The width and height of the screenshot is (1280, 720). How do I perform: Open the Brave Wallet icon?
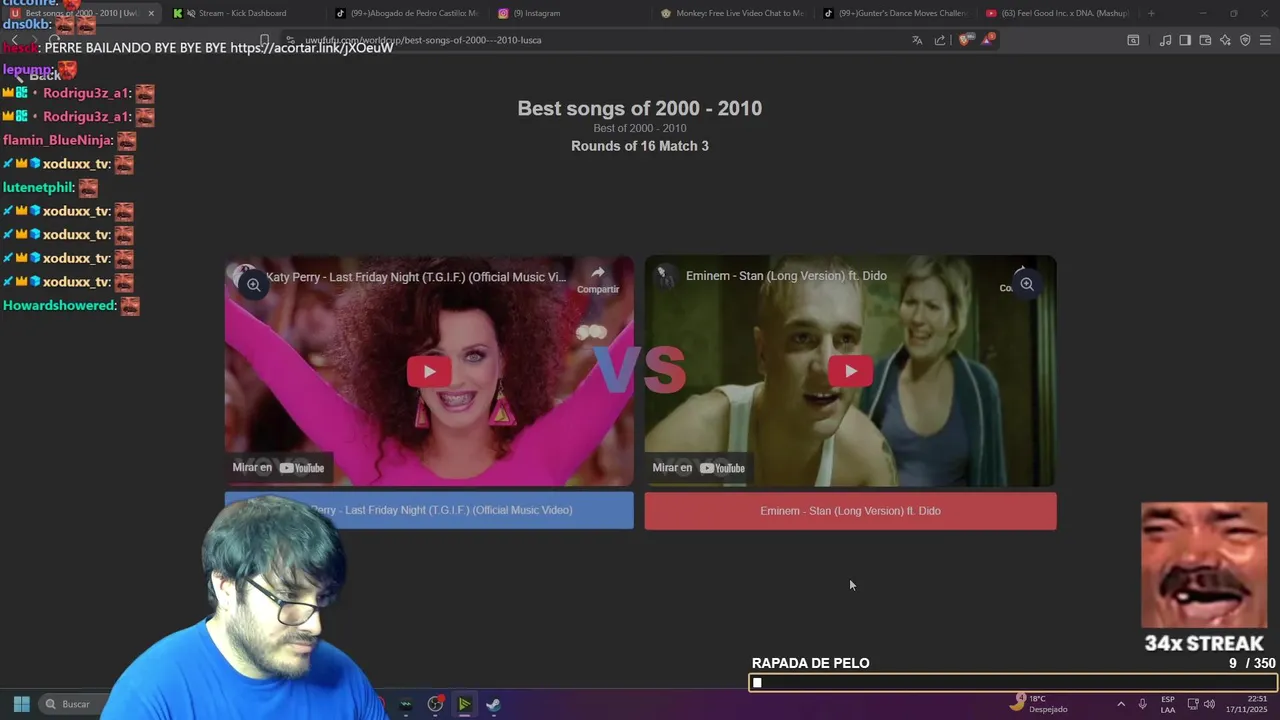point(1205,40)
